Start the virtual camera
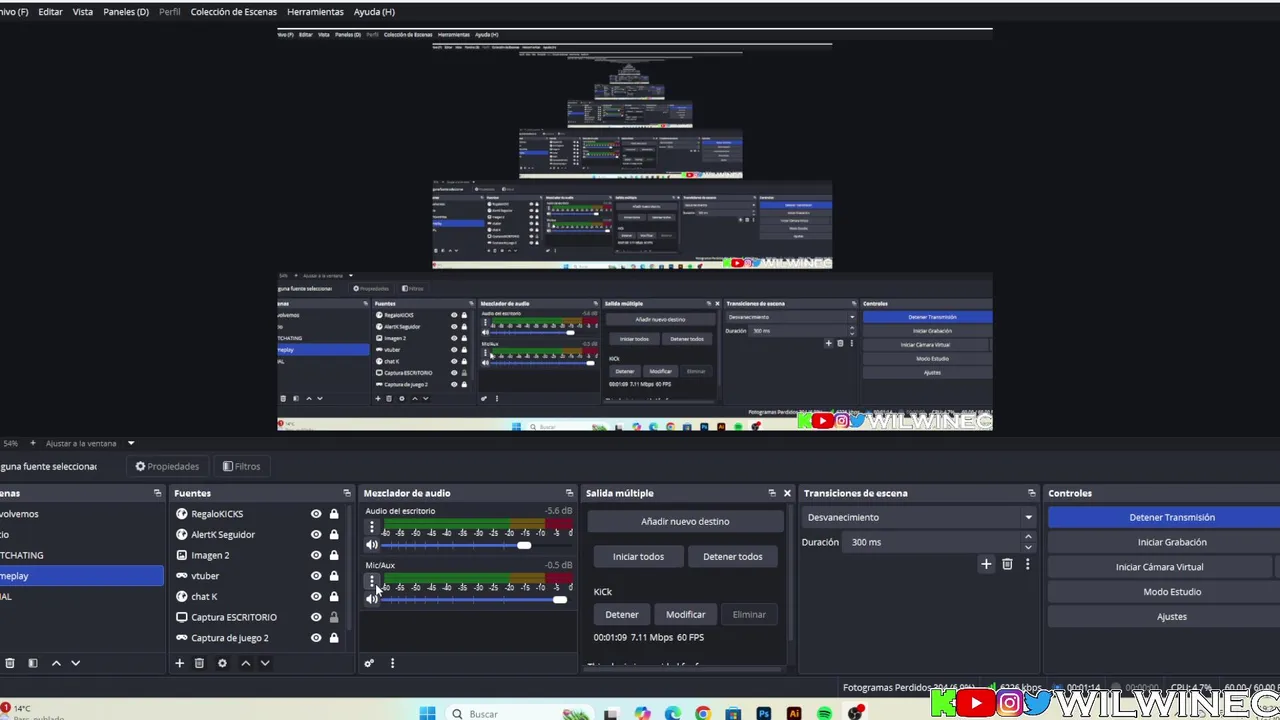1280x720 pixels. tap(1159, 567)
